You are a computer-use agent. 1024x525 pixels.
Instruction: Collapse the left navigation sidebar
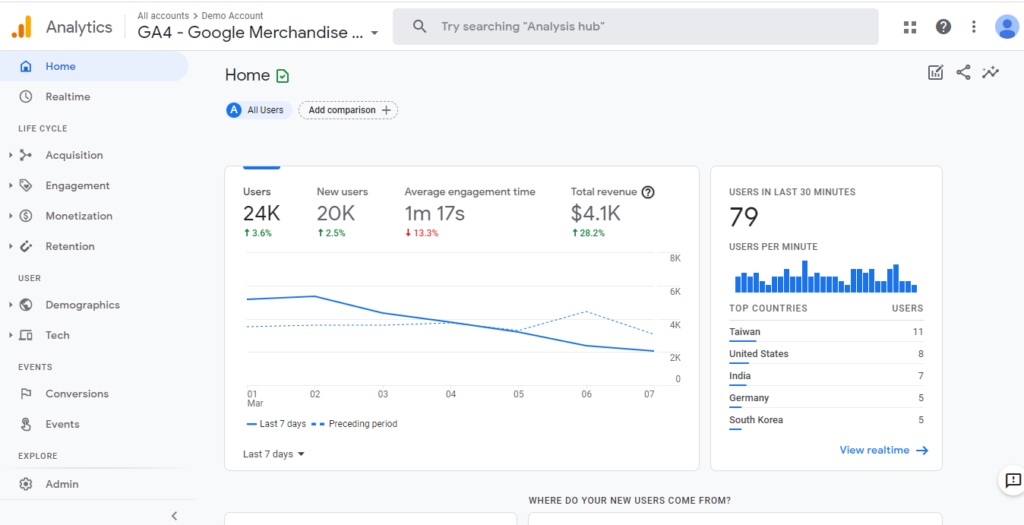click(174, 516)
